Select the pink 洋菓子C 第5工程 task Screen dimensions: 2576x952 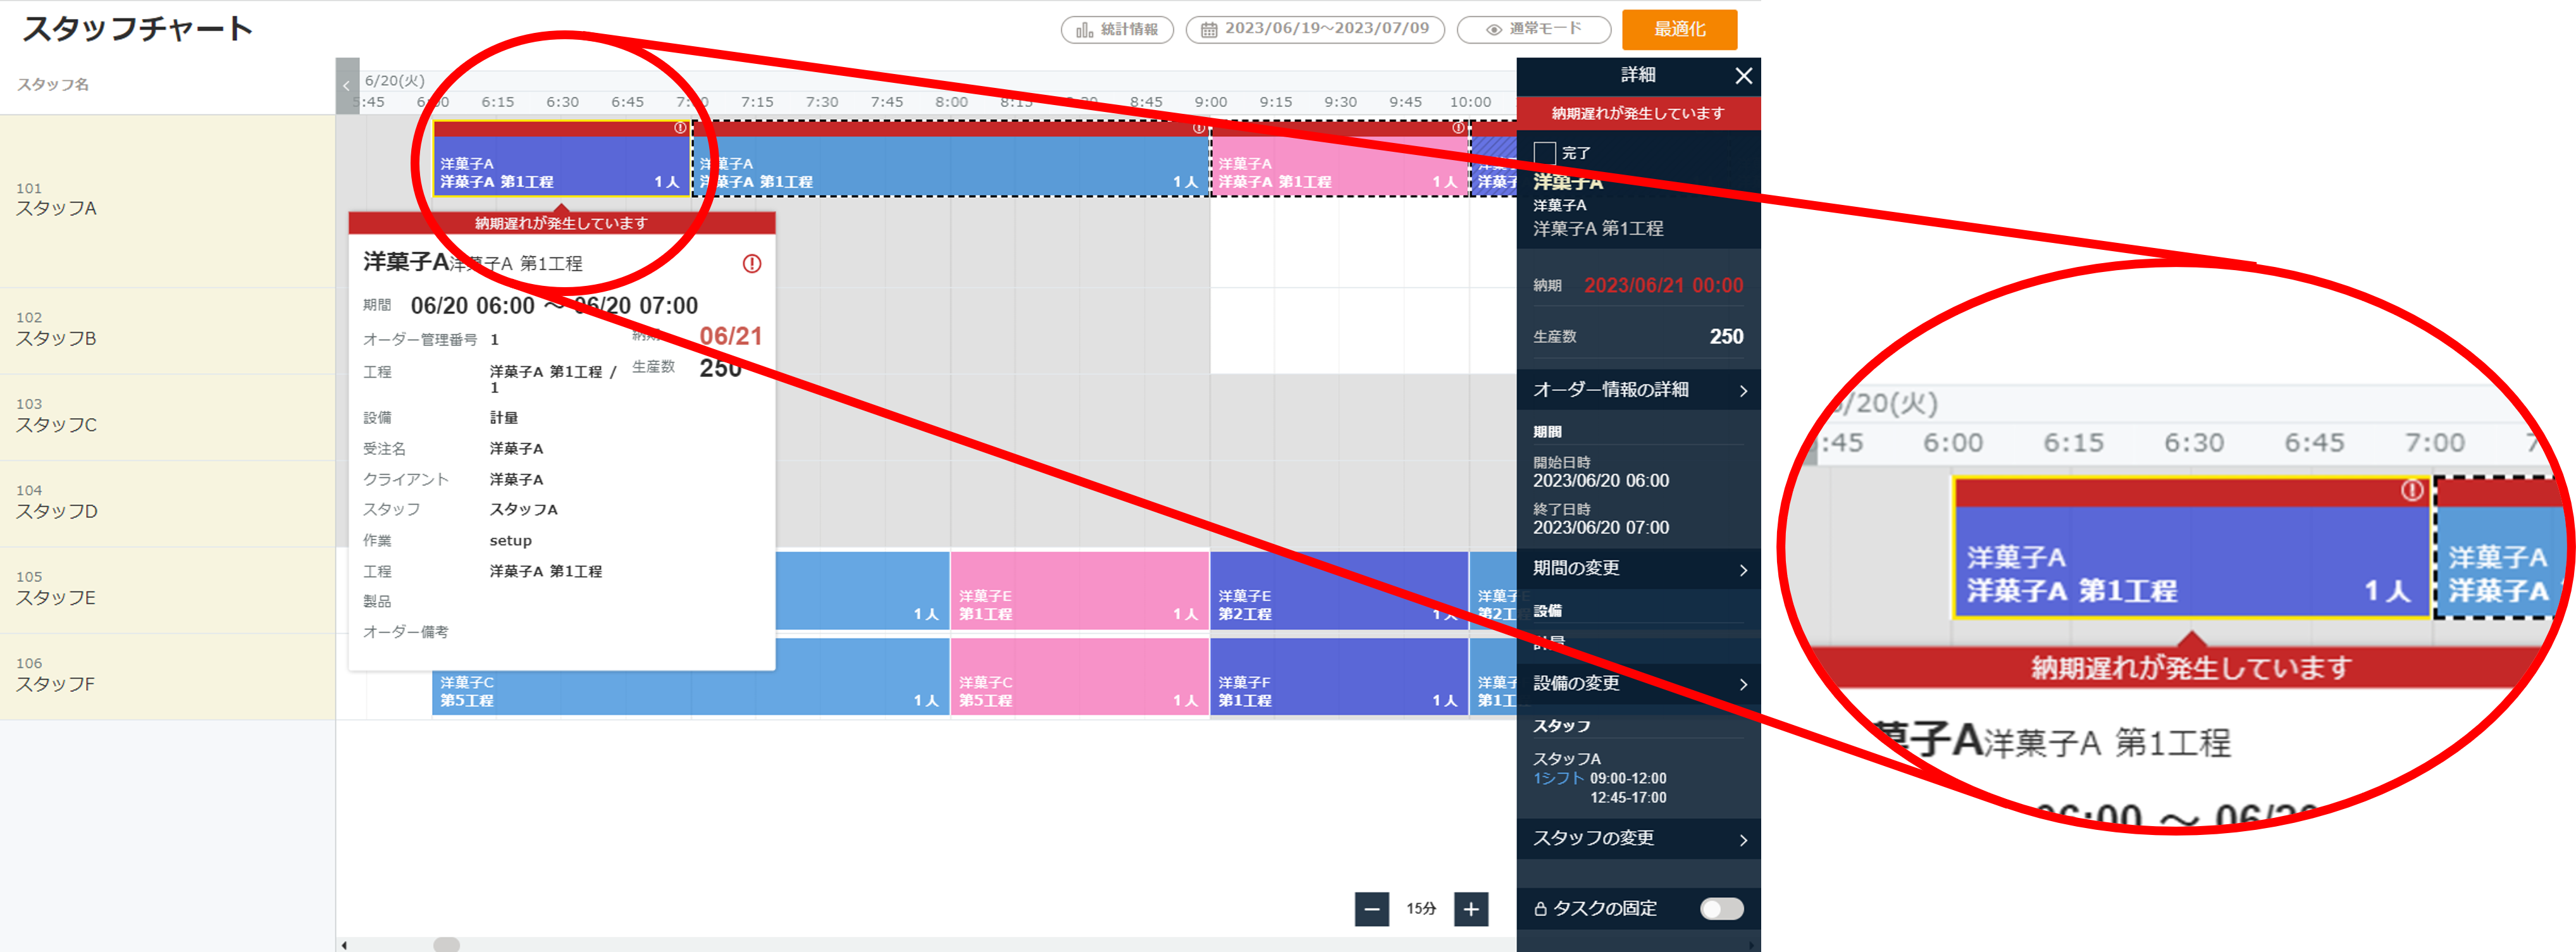point(1080,678)
